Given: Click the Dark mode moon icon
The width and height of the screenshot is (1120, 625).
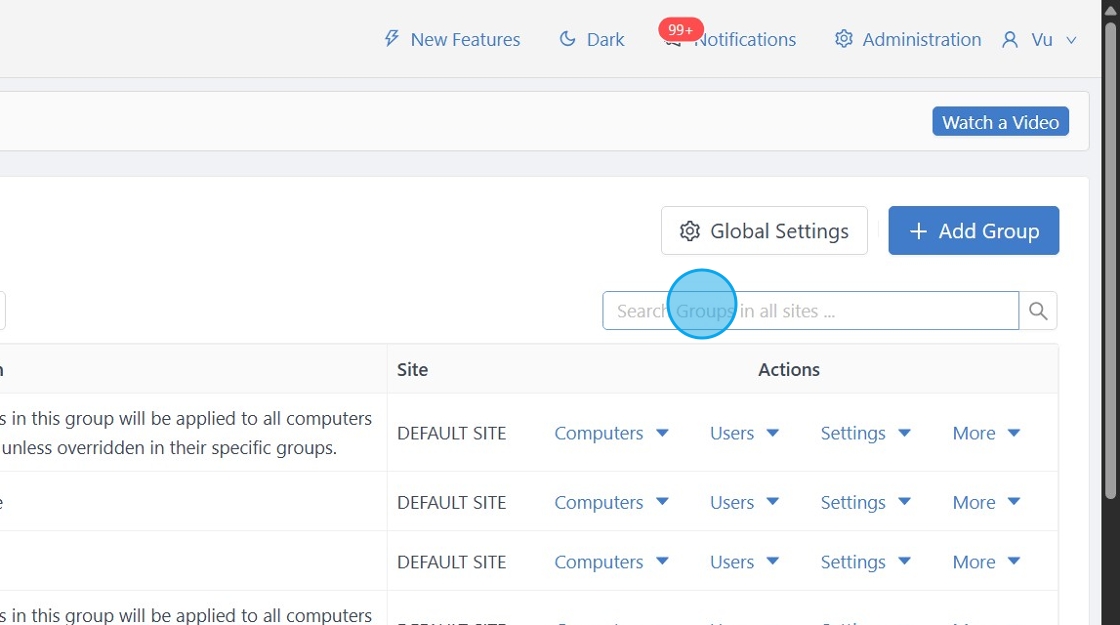Looking at the screenshot, I should [x=567, y=39].
